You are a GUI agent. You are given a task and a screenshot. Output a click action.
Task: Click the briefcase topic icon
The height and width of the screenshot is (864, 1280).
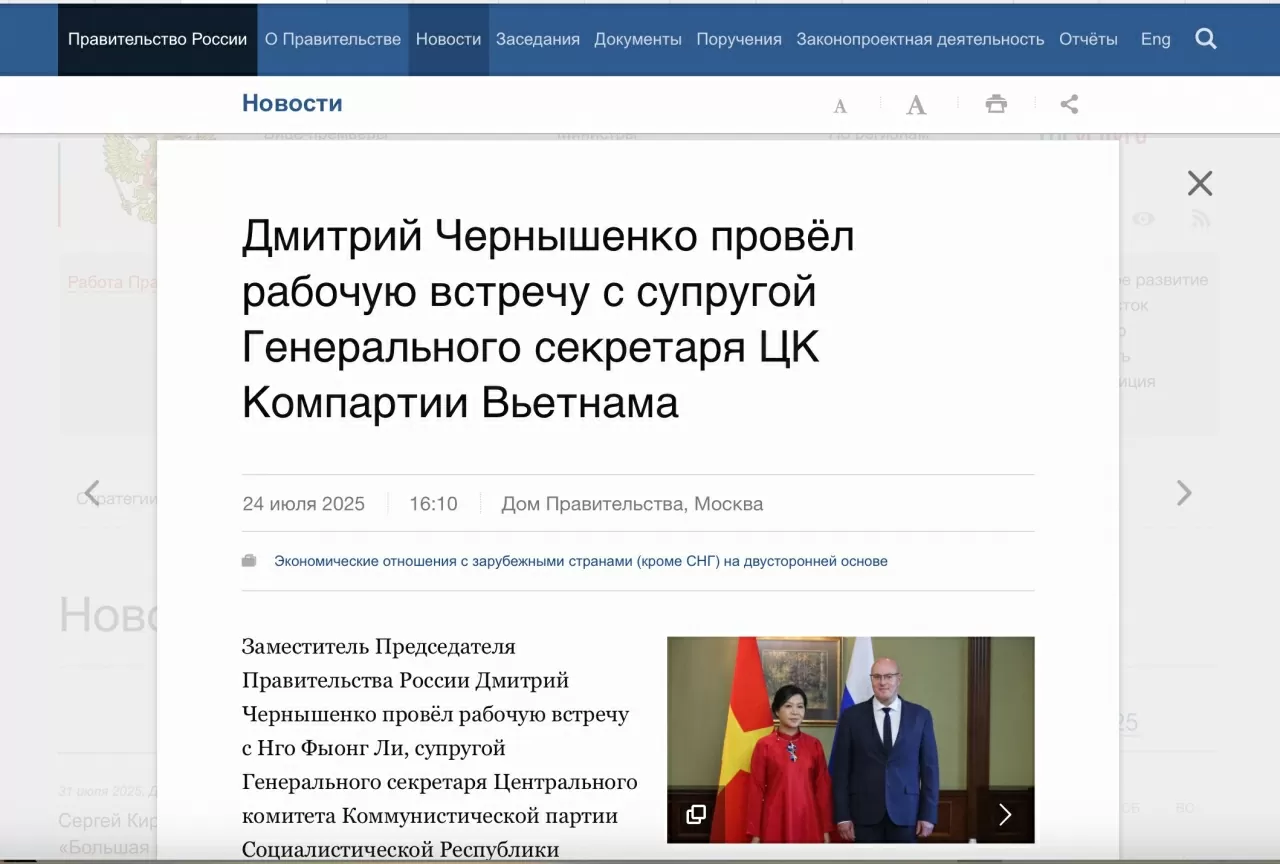point(249,561)
